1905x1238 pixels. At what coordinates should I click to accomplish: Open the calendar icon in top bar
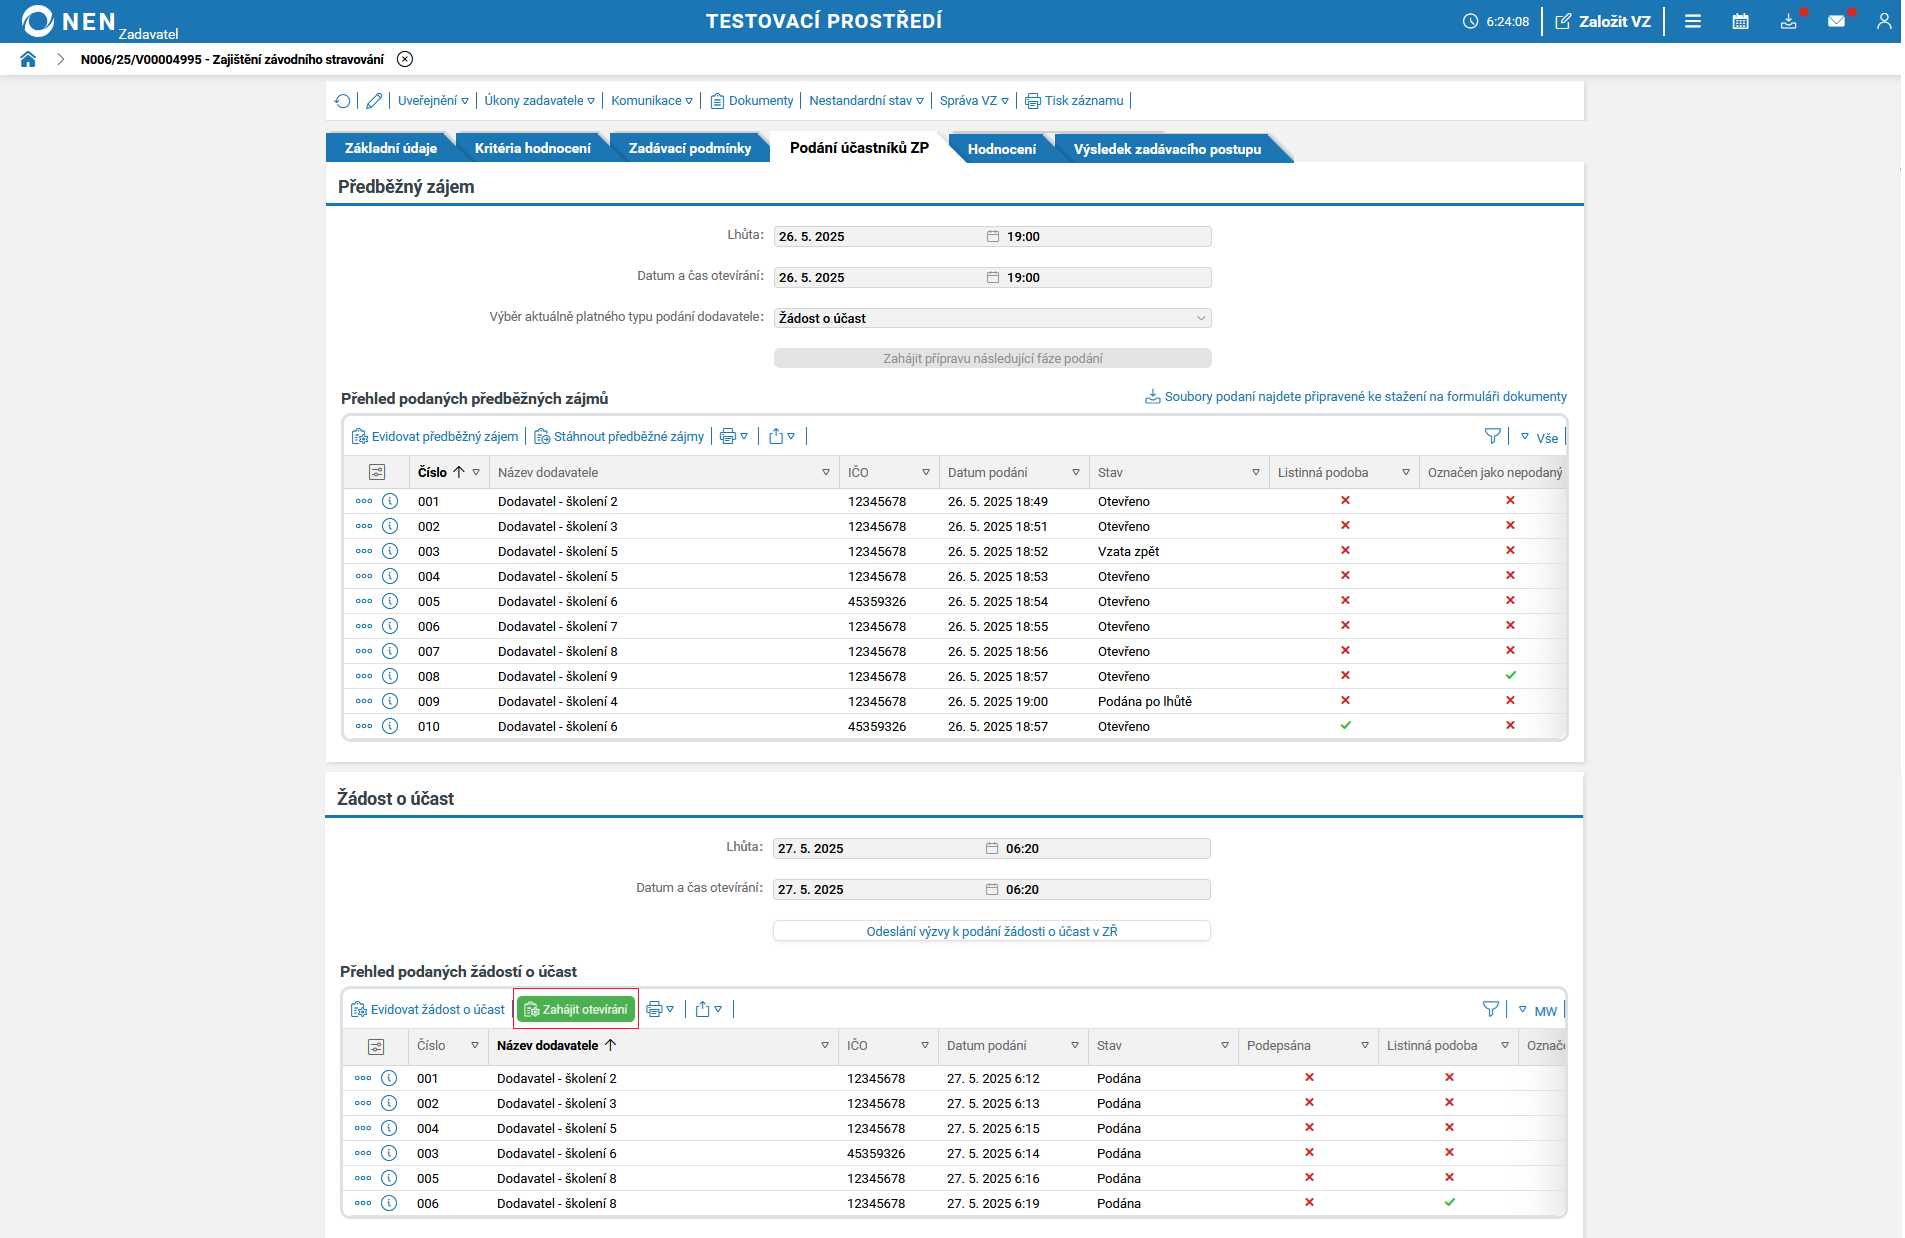click(1740, 21)
